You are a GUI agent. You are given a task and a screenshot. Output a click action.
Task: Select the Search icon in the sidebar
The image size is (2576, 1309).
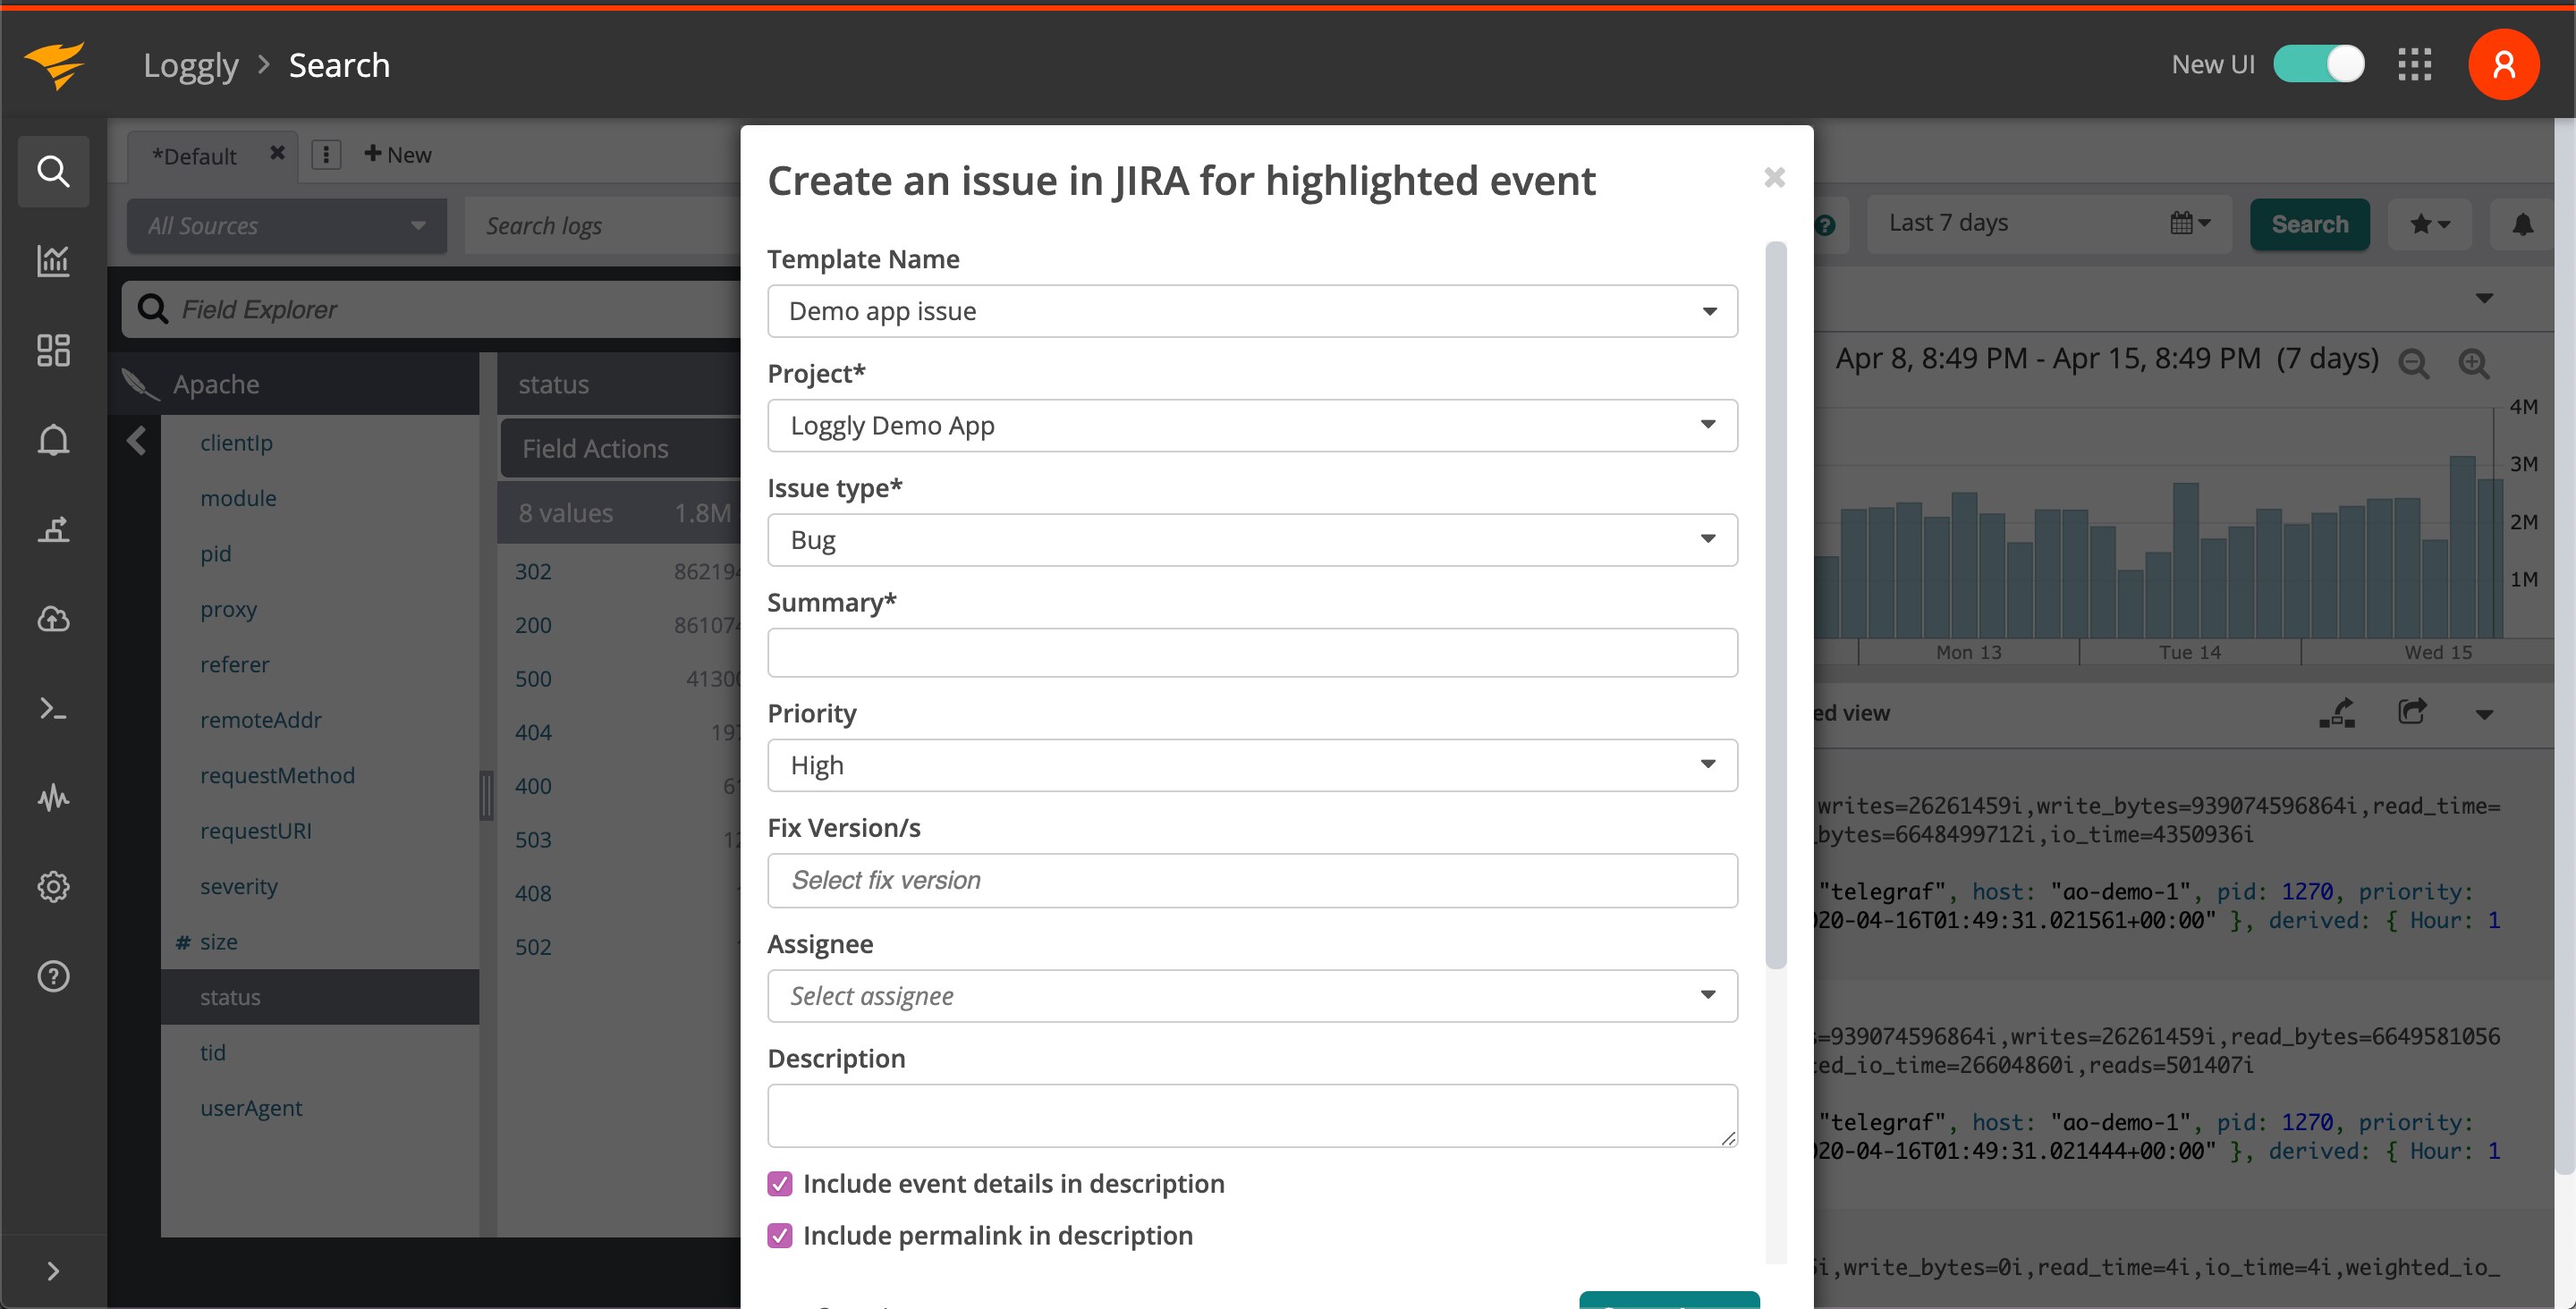(53, 171)
